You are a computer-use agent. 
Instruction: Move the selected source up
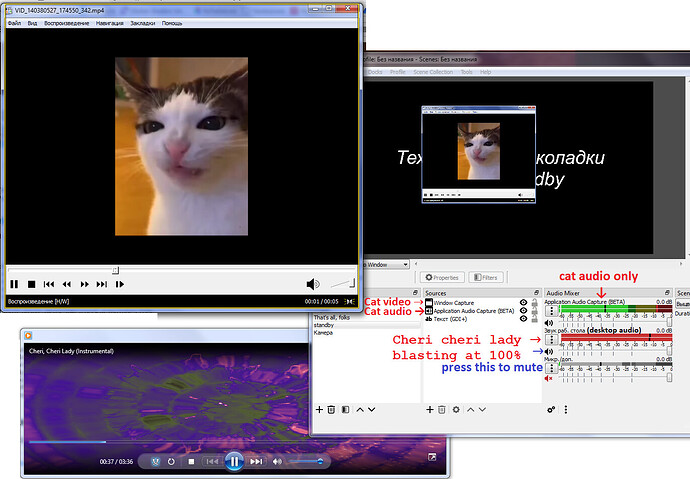(470, 410)
